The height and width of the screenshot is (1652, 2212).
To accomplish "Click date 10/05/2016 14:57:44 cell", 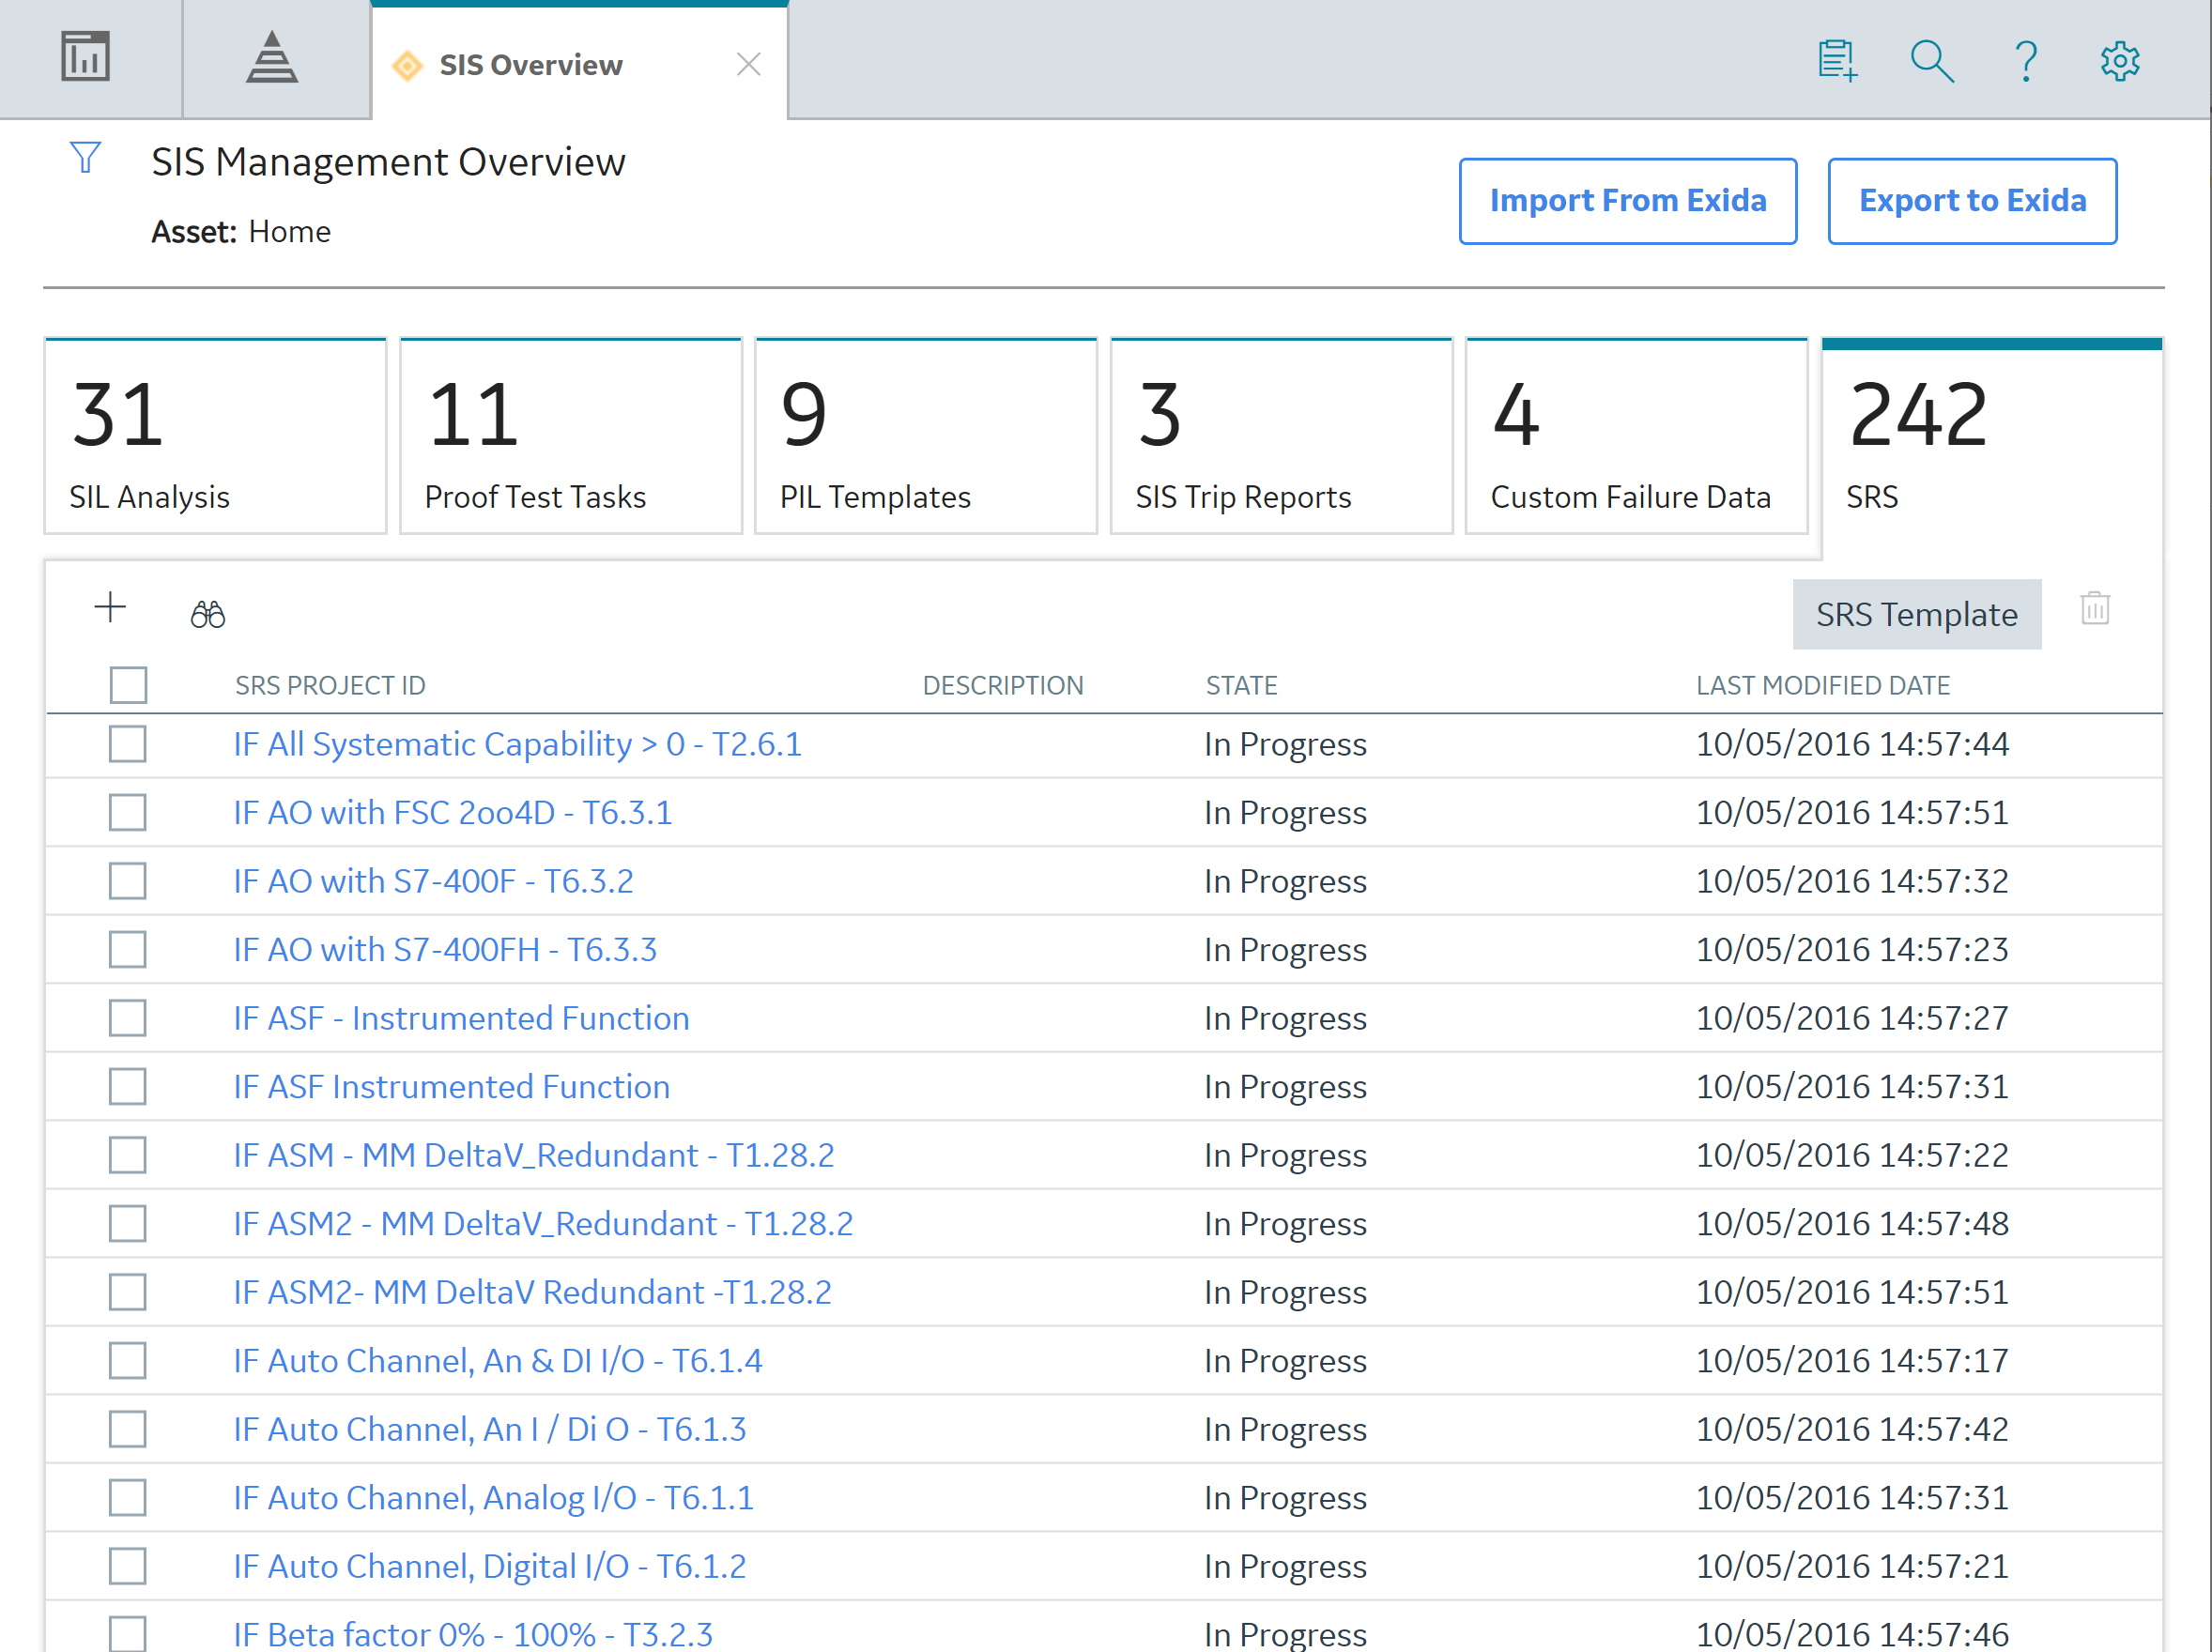I will 1852,744.
